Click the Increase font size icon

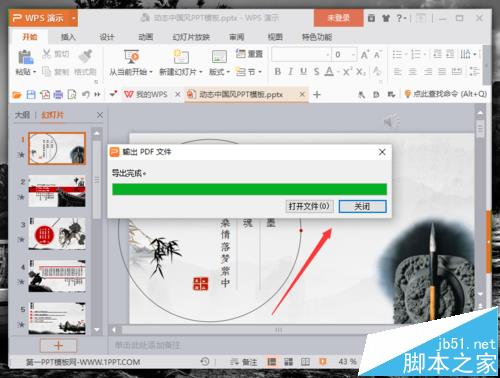pyautogui.click(x=365, y=55)
